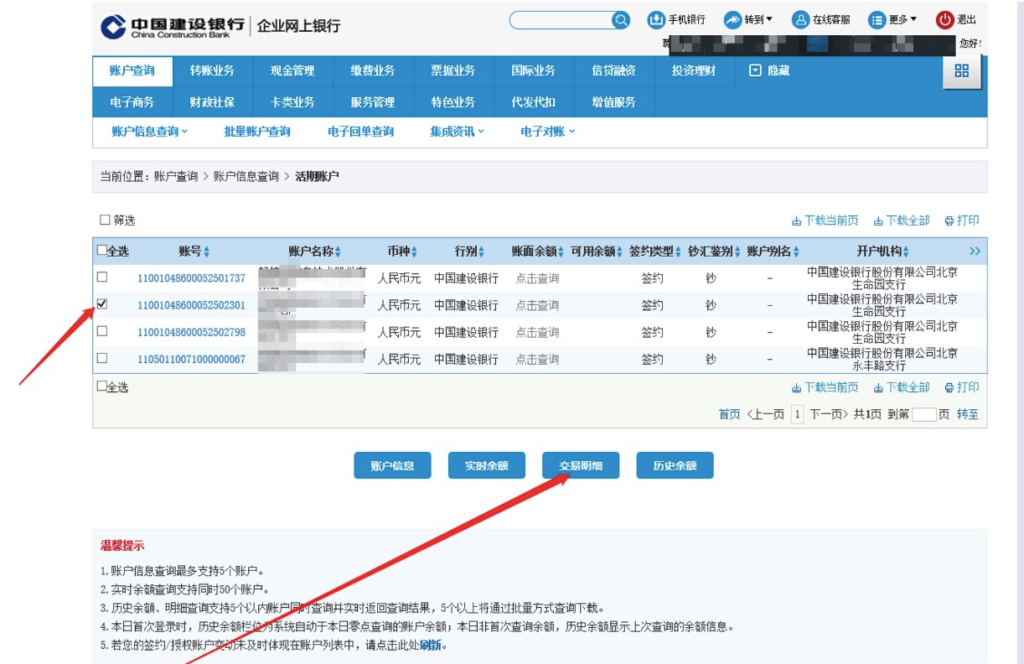This screenshot has width=1024, height=664.
Task: Open 批量账户查询 submenu item
Action: pyautogui.click(x=257, y=131)
